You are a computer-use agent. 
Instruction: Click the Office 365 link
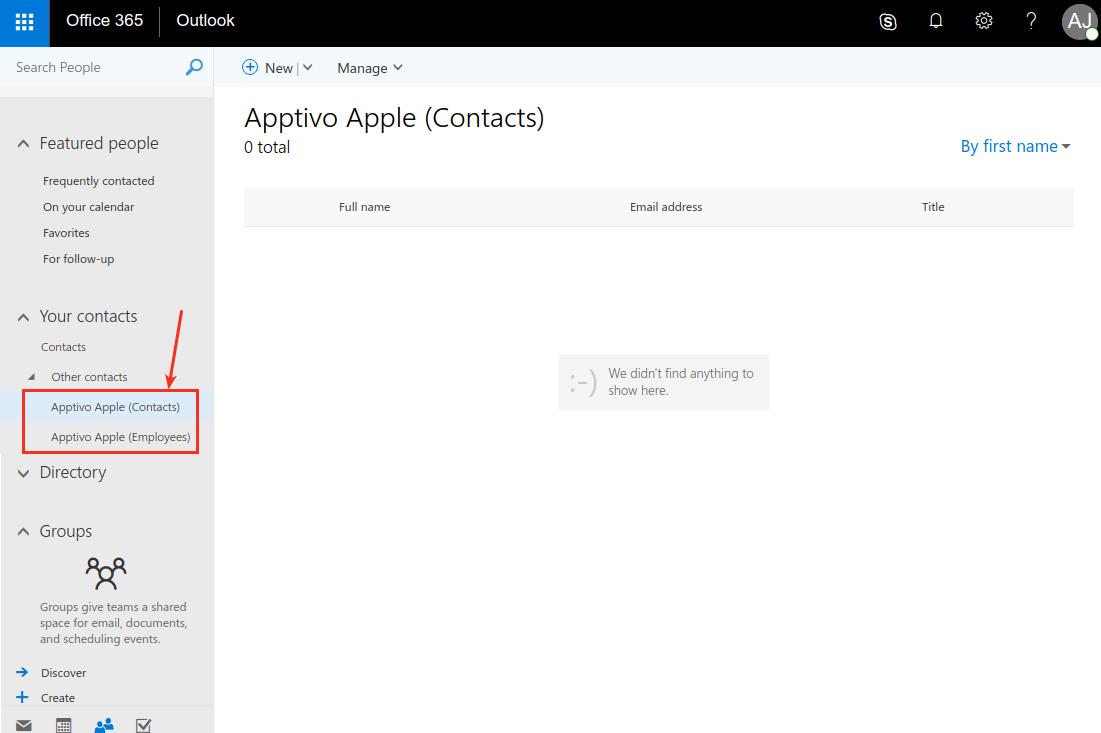coord(105,20)
